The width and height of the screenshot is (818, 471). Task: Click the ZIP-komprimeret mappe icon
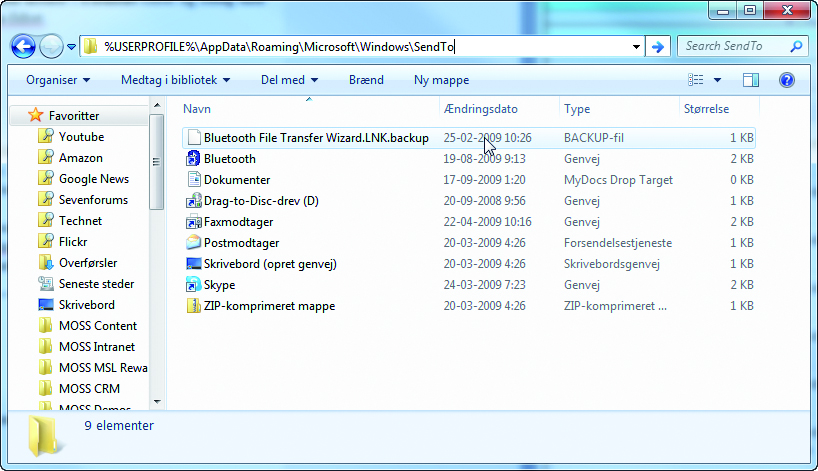195,306
